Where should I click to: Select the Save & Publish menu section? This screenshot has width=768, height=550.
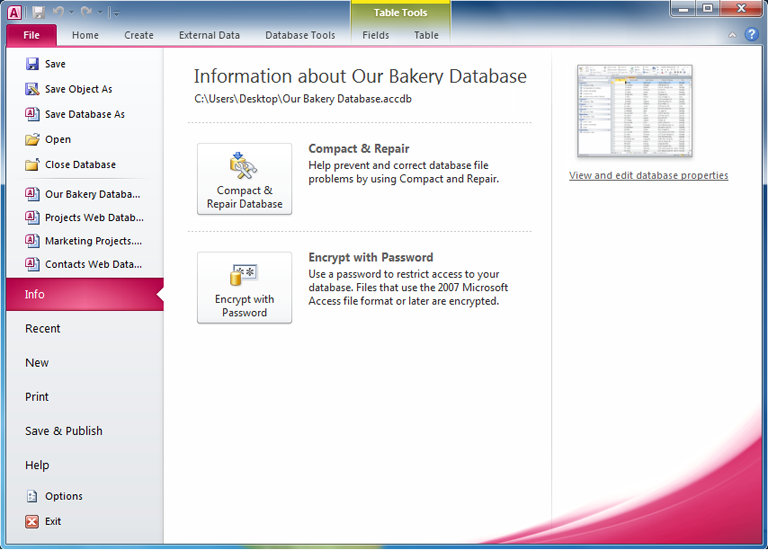click(x=64, y=431)
